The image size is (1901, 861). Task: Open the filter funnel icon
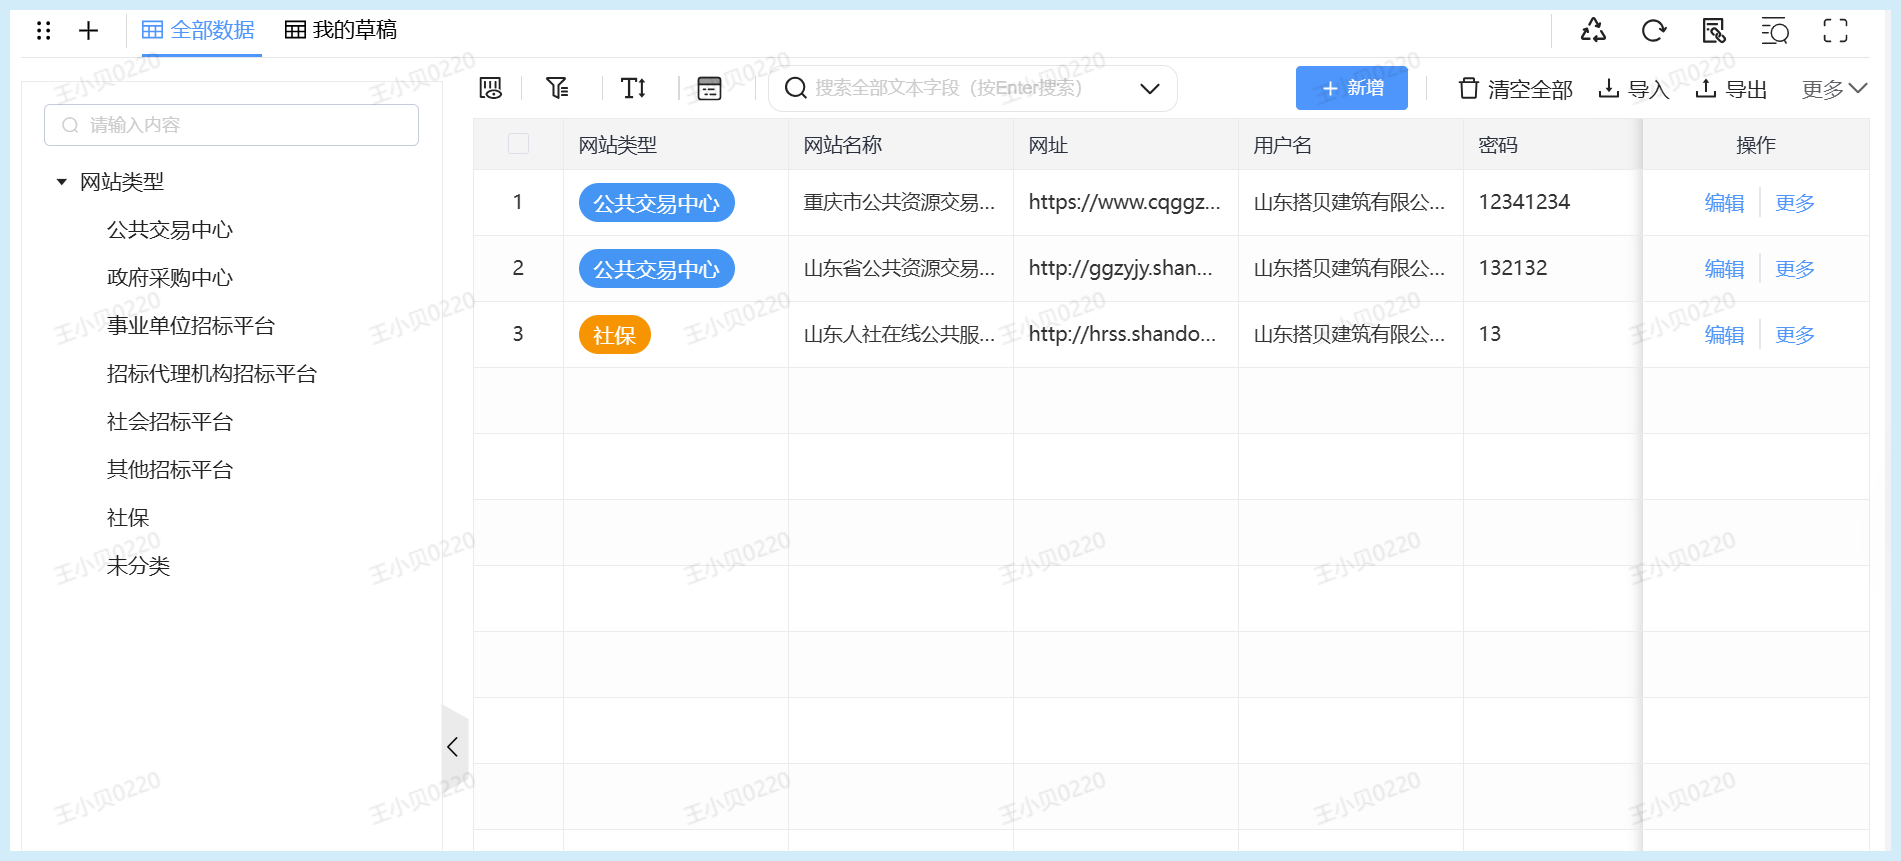[x=557, y=88]
